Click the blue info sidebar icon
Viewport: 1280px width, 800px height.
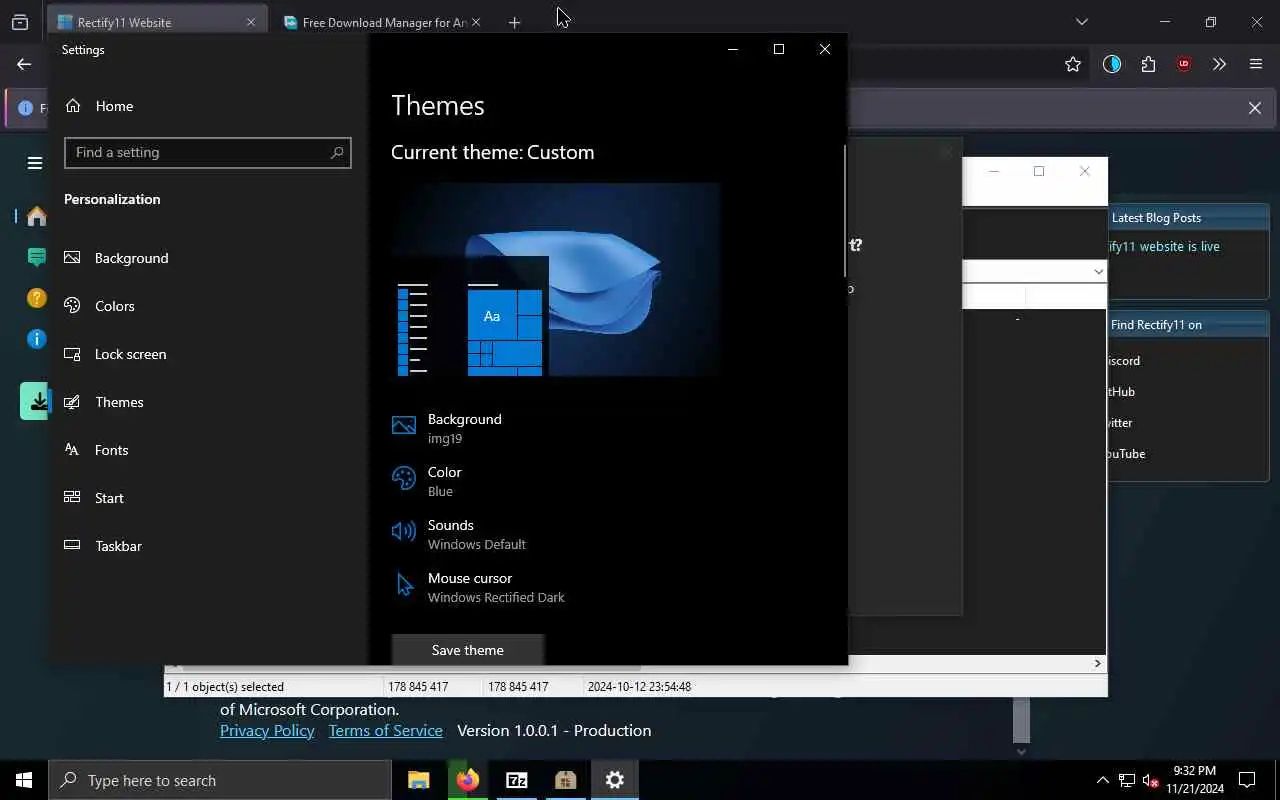[37, 339]
